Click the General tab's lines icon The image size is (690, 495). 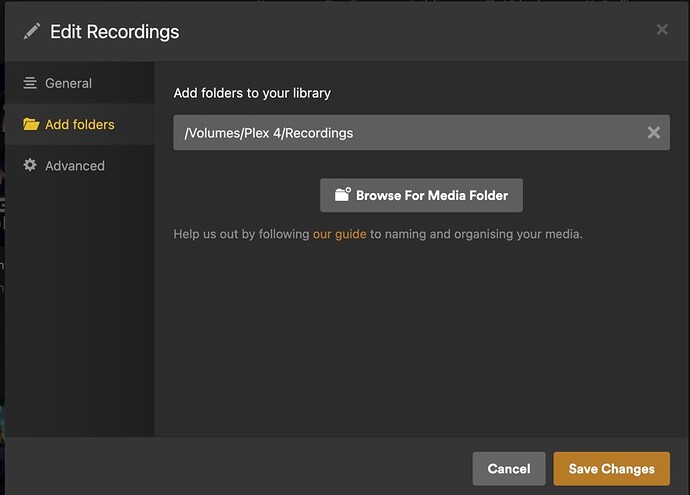(x=31, y=83)
